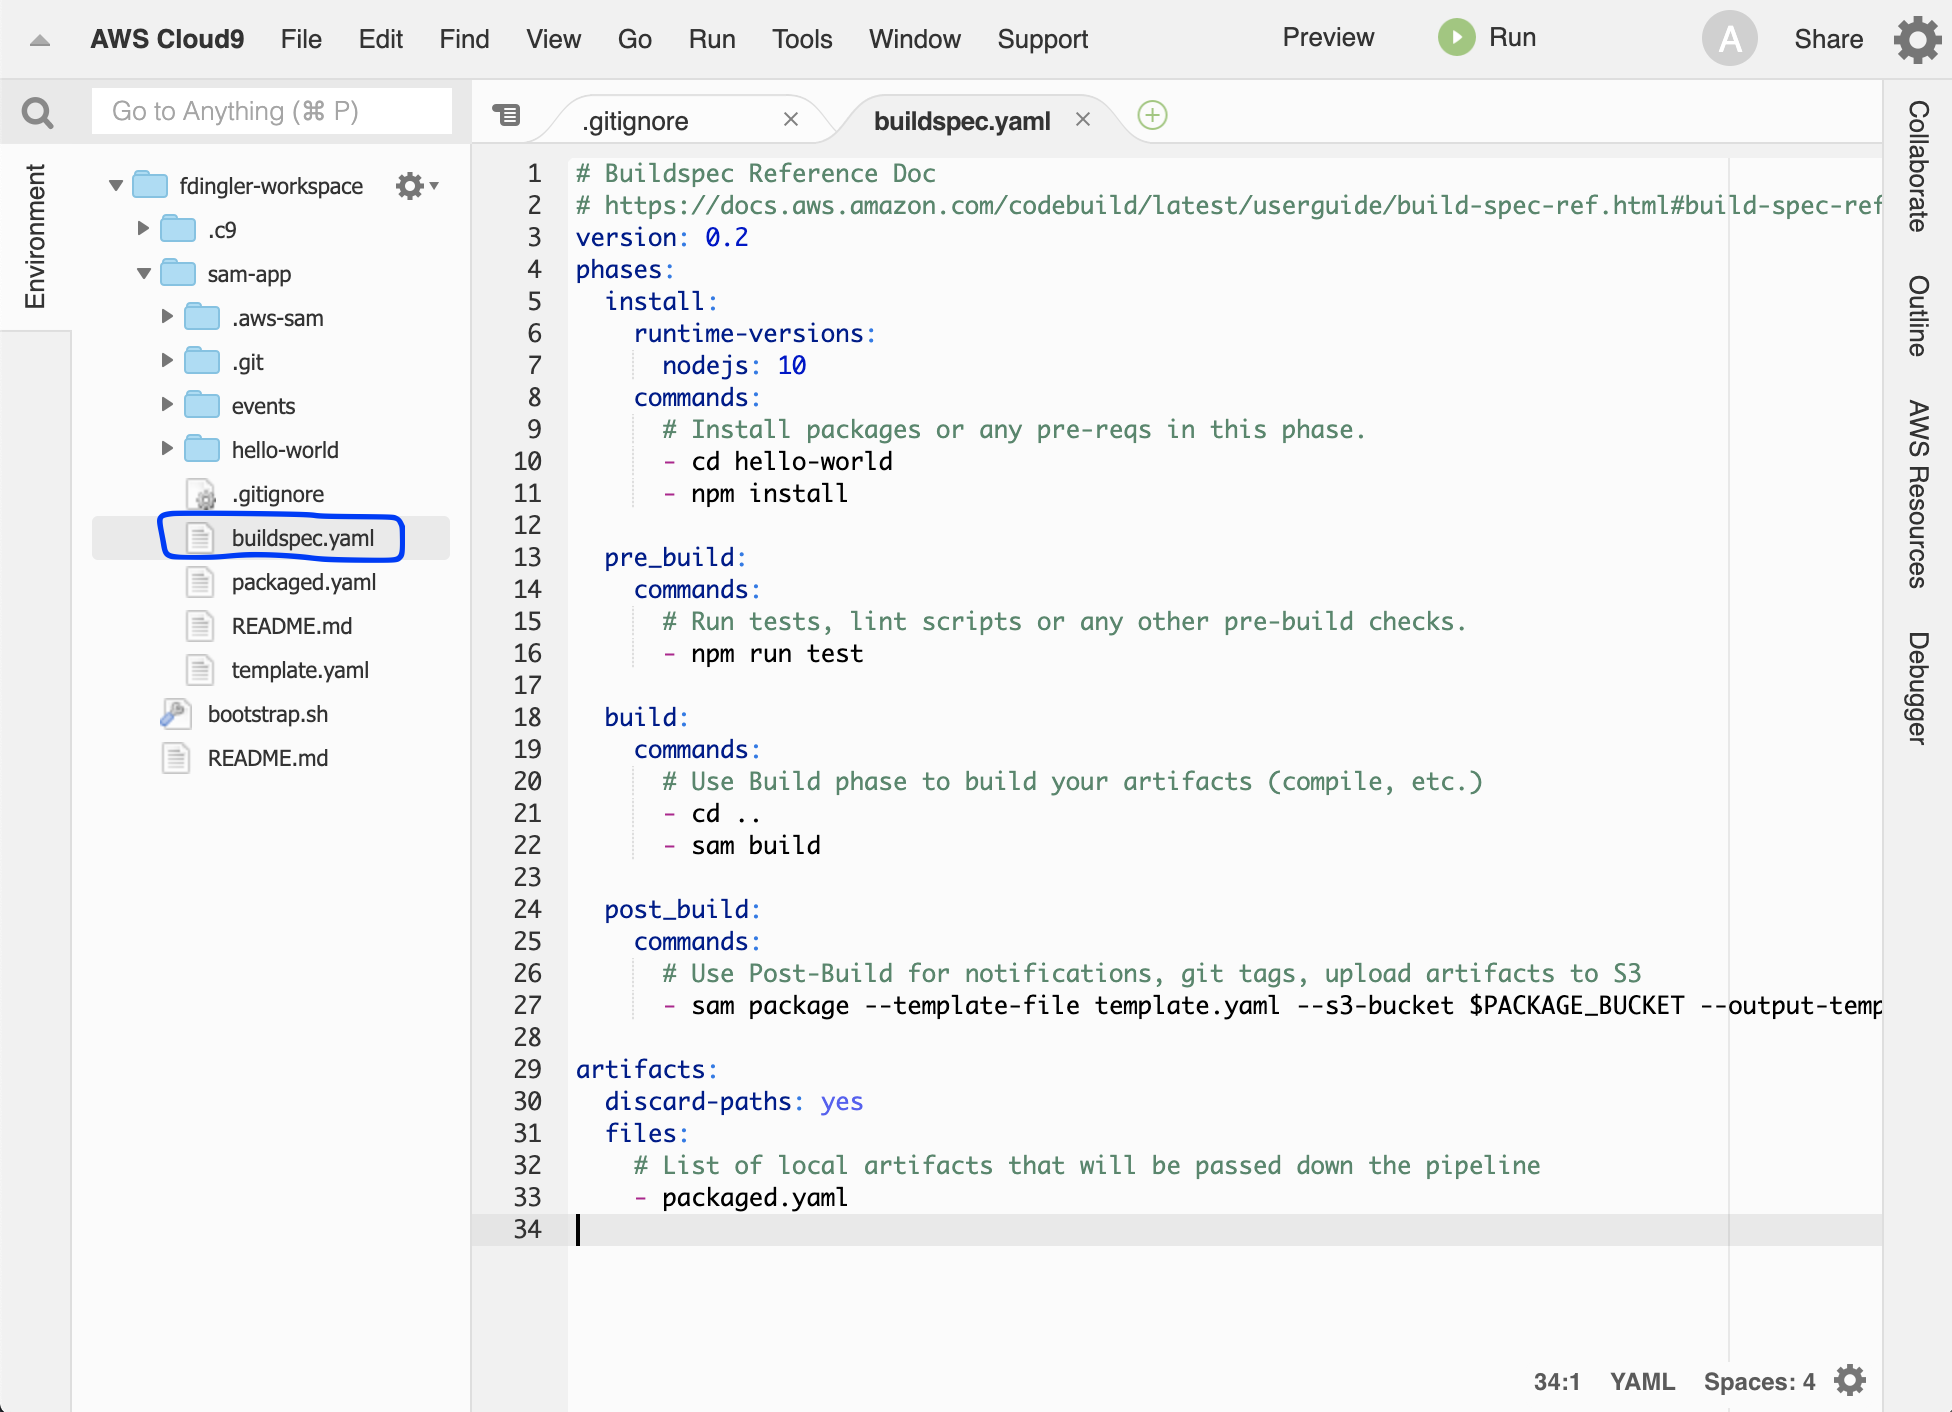1952x1412 pixels.
Task: Click the search magnifier icon in sidebar
Action: pos(38,112)
